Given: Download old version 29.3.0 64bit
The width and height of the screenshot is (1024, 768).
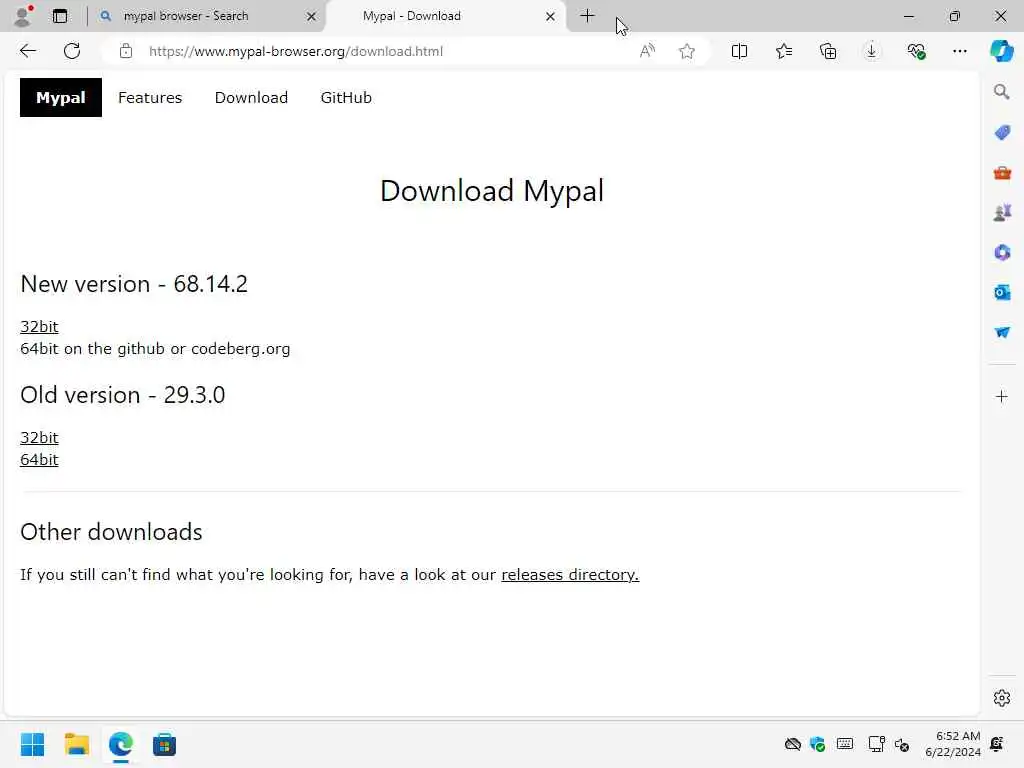Looking at the screenshot, I should (x=39, y=460).
